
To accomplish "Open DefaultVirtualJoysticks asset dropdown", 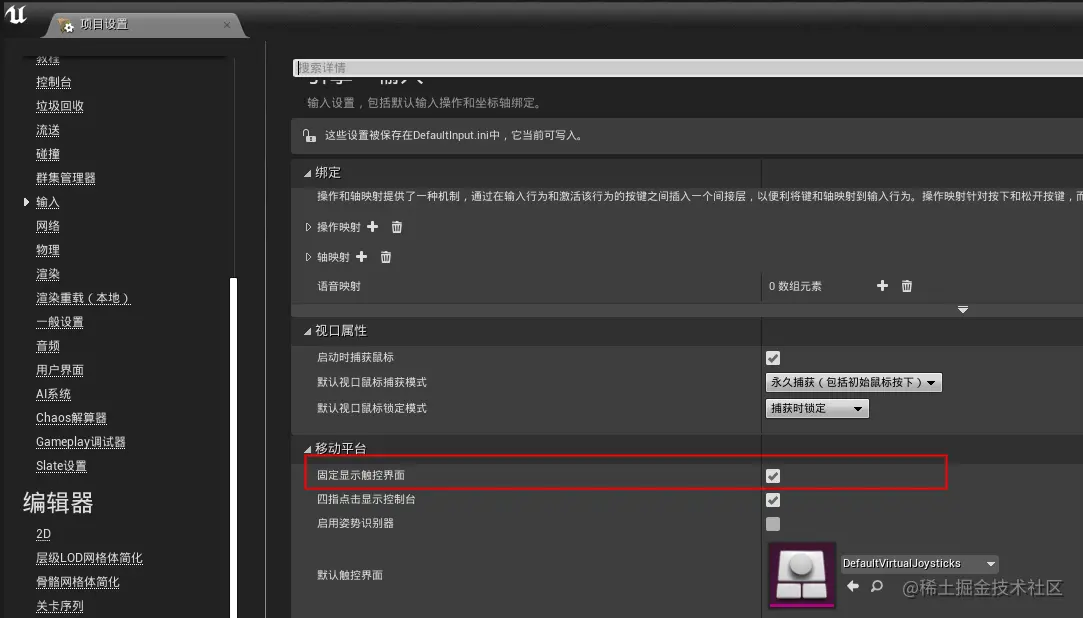I will [x=919, y=563].
